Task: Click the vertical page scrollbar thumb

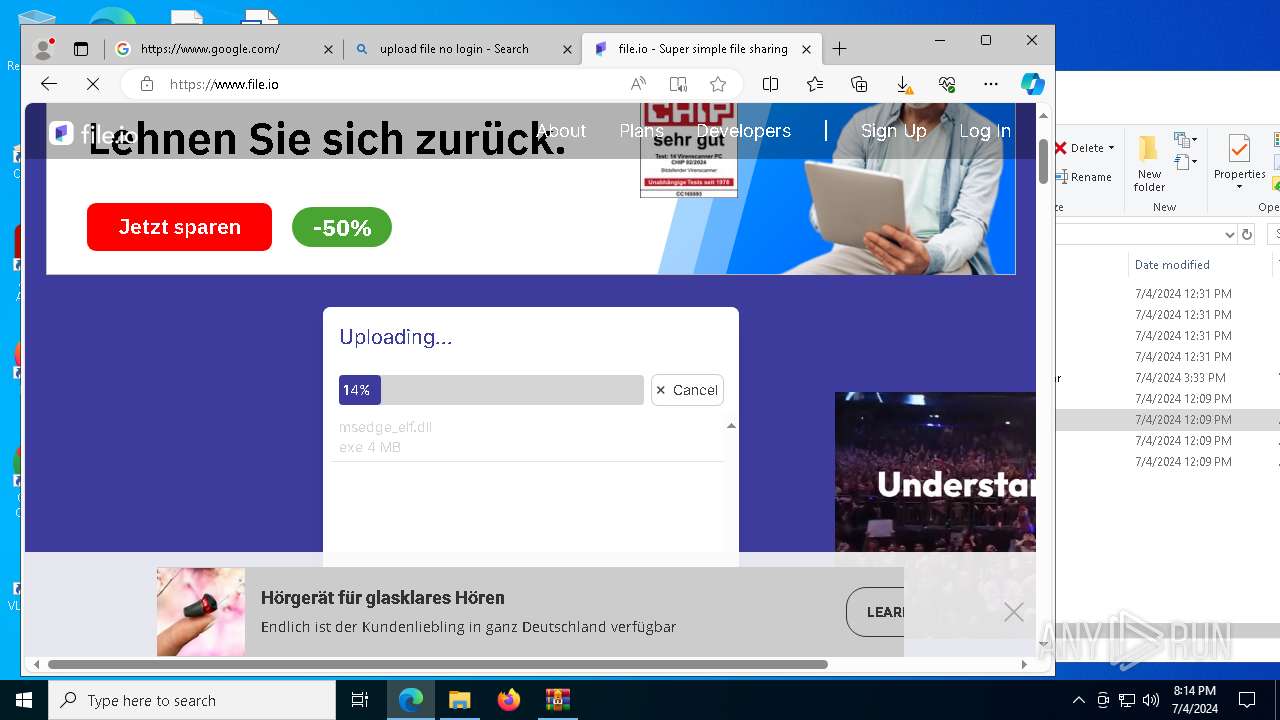Action: point(1043,161)
